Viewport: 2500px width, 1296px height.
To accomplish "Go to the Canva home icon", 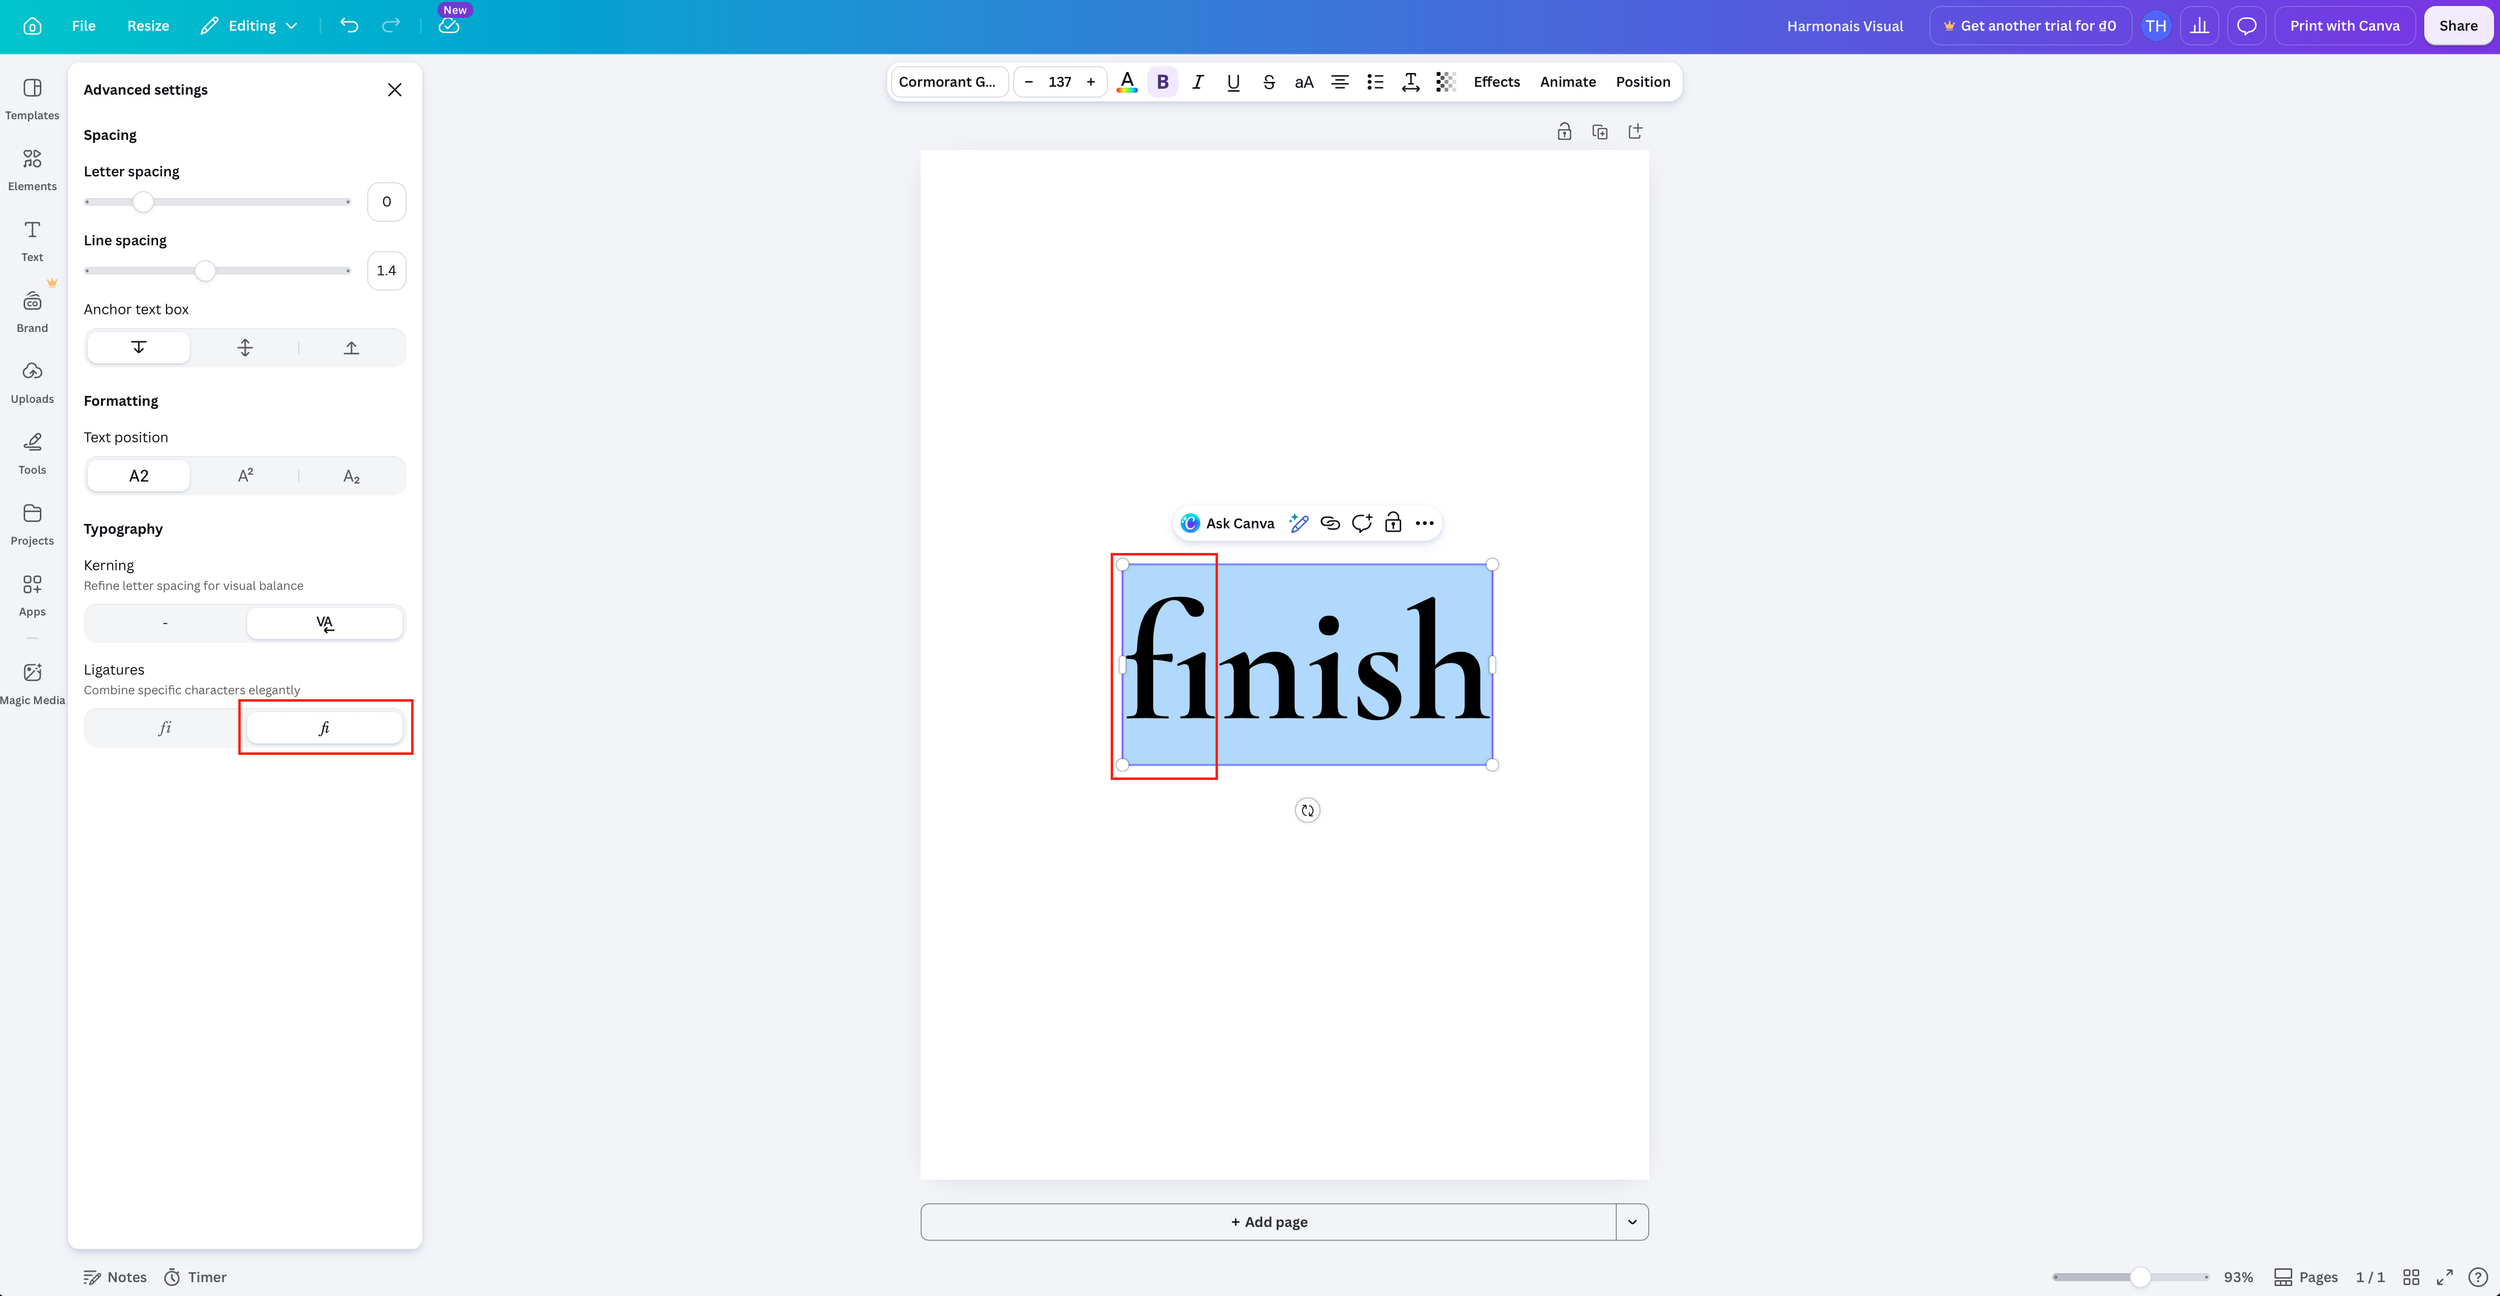I will (x=32, y=26).
